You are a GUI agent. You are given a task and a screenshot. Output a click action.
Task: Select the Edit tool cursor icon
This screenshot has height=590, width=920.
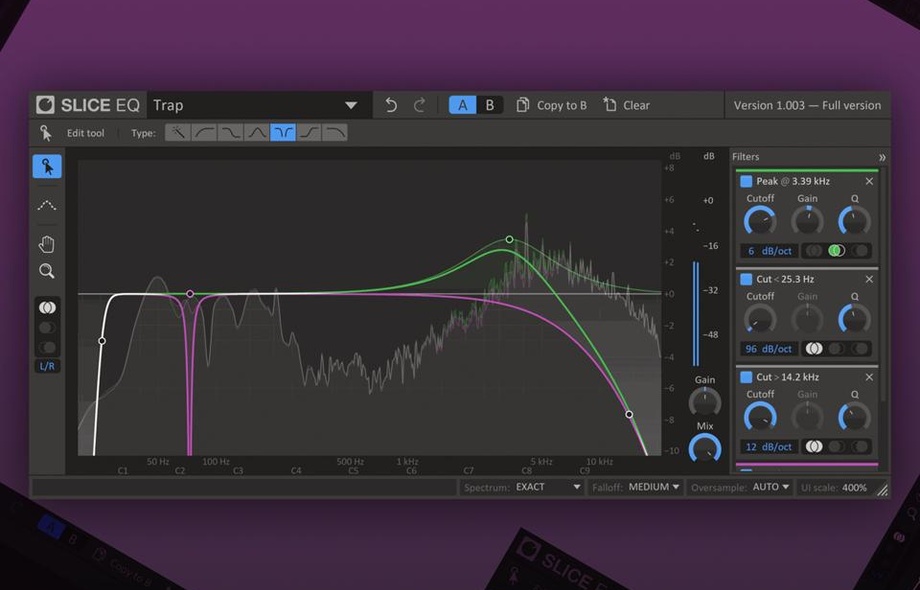coord(47,167)
